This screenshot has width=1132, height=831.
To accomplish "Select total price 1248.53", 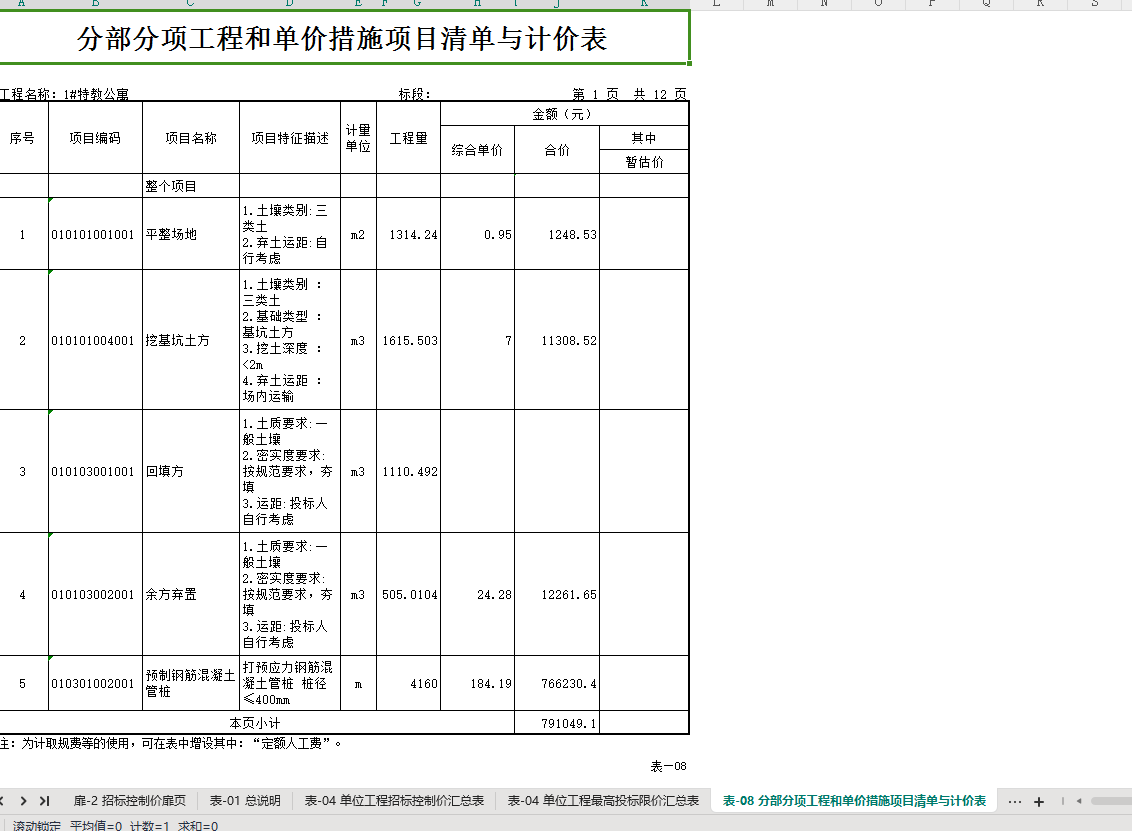I will point(557,235).
